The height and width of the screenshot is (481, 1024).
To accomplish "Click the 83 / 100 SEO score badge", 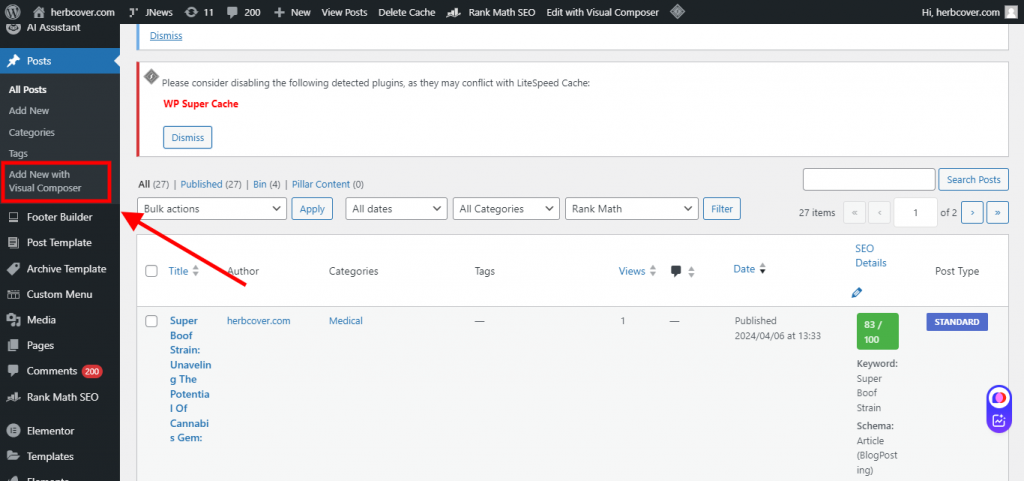I will [878, 332].
